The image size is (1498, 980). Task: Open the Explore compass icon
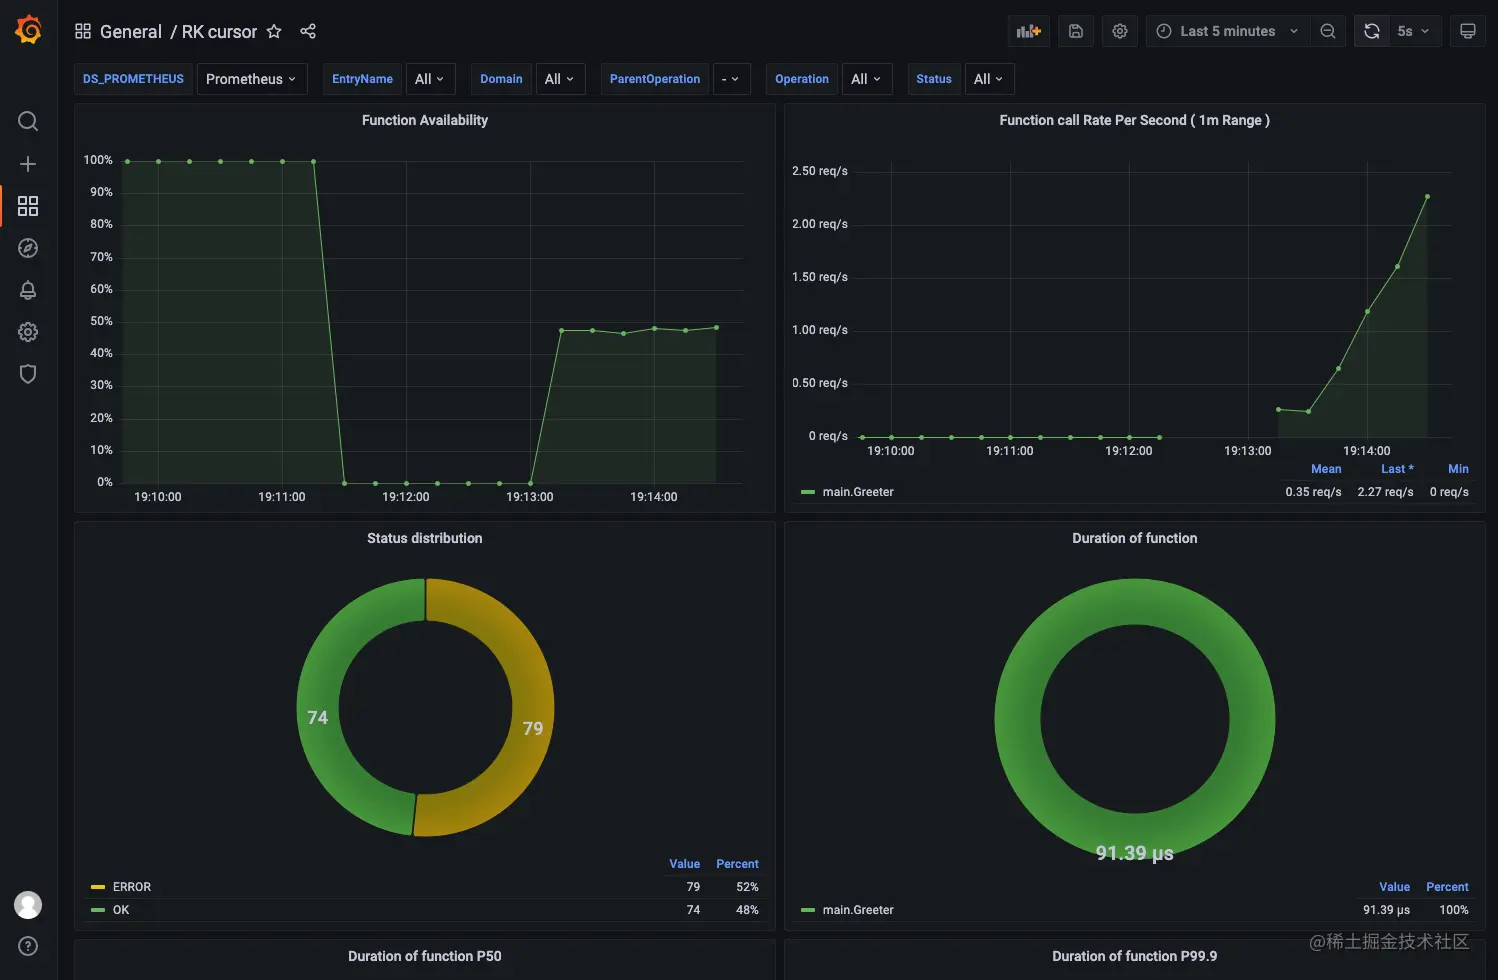(28, 248)
